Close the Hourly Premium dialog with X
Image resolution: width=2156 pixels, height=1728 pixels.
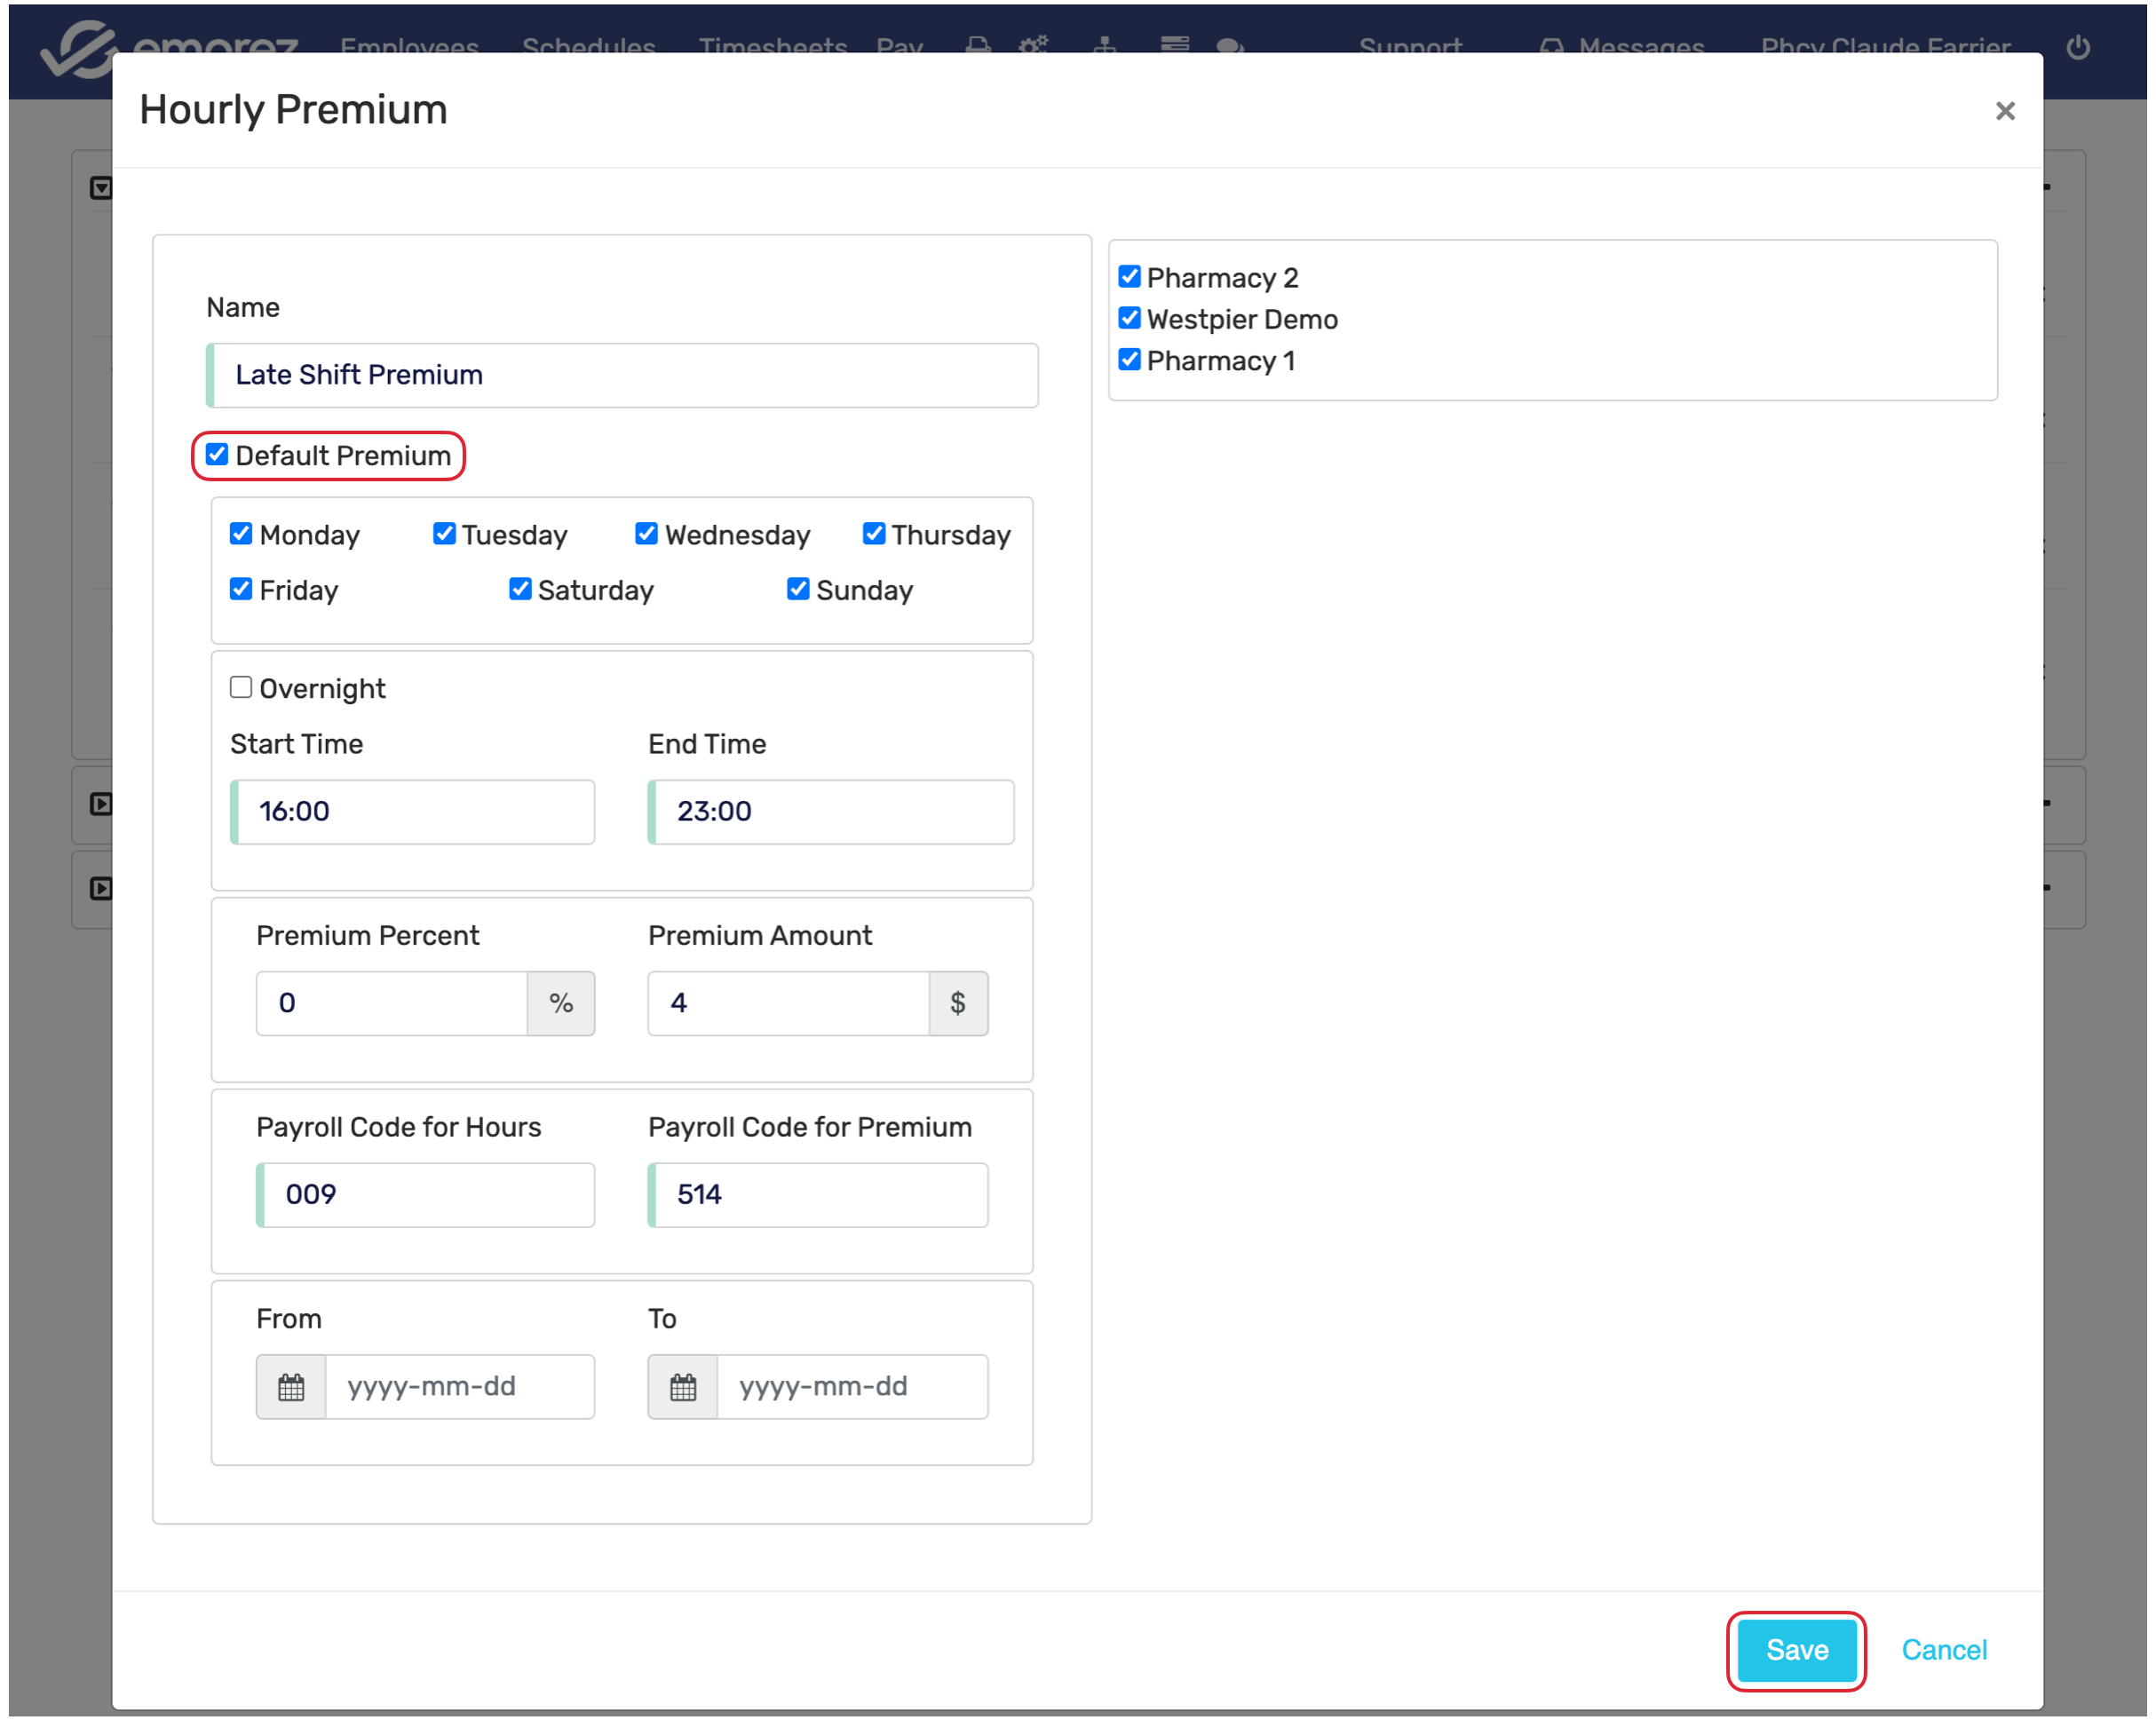coord(2004,111)
